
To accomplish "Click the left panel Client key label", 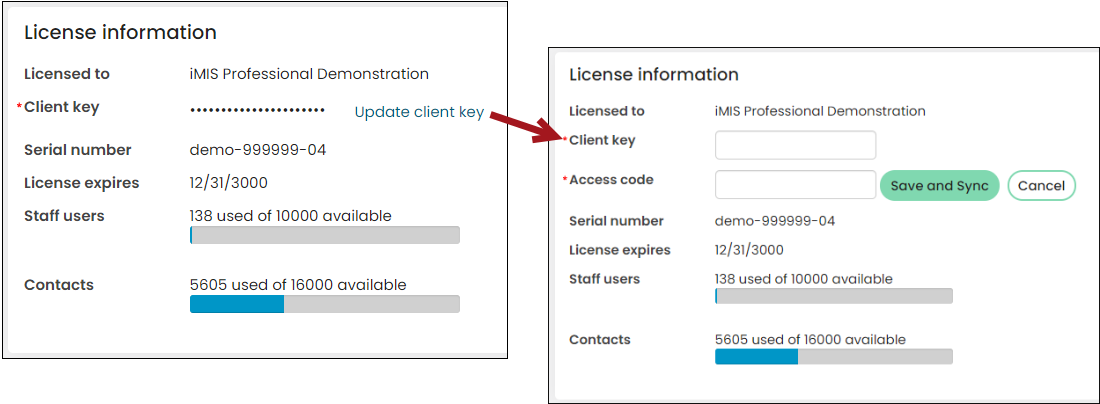I will [62, 107].
